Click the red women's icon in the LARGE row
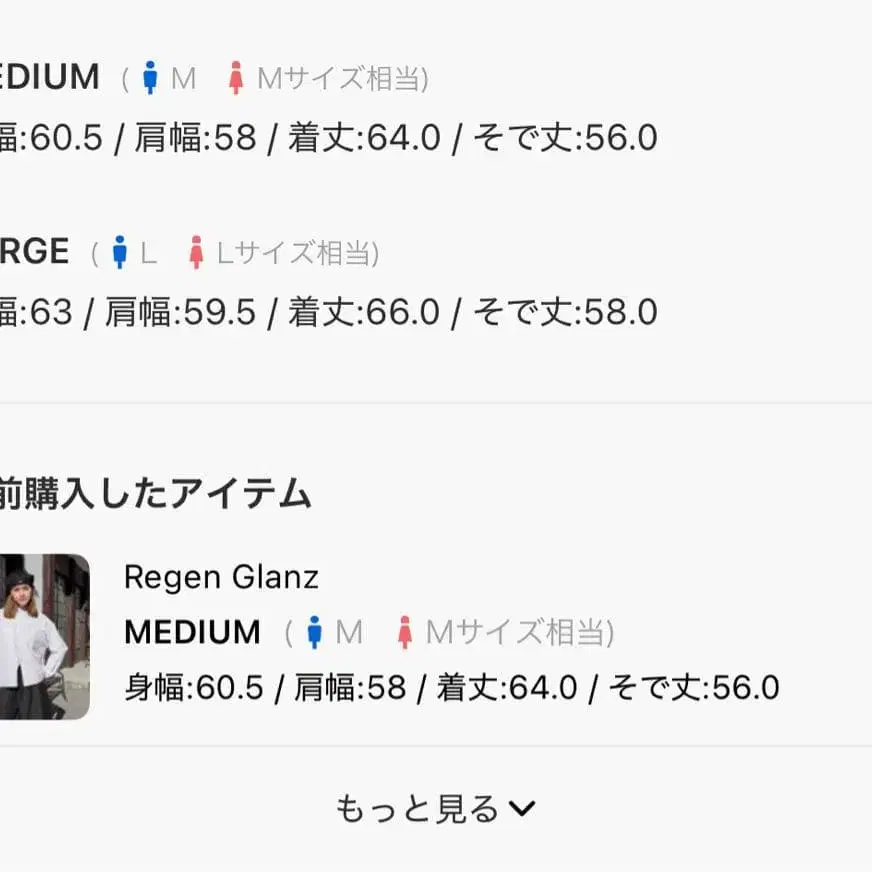Image resolution: width=872 pixels, height=872 pixels. coord(197,253)
